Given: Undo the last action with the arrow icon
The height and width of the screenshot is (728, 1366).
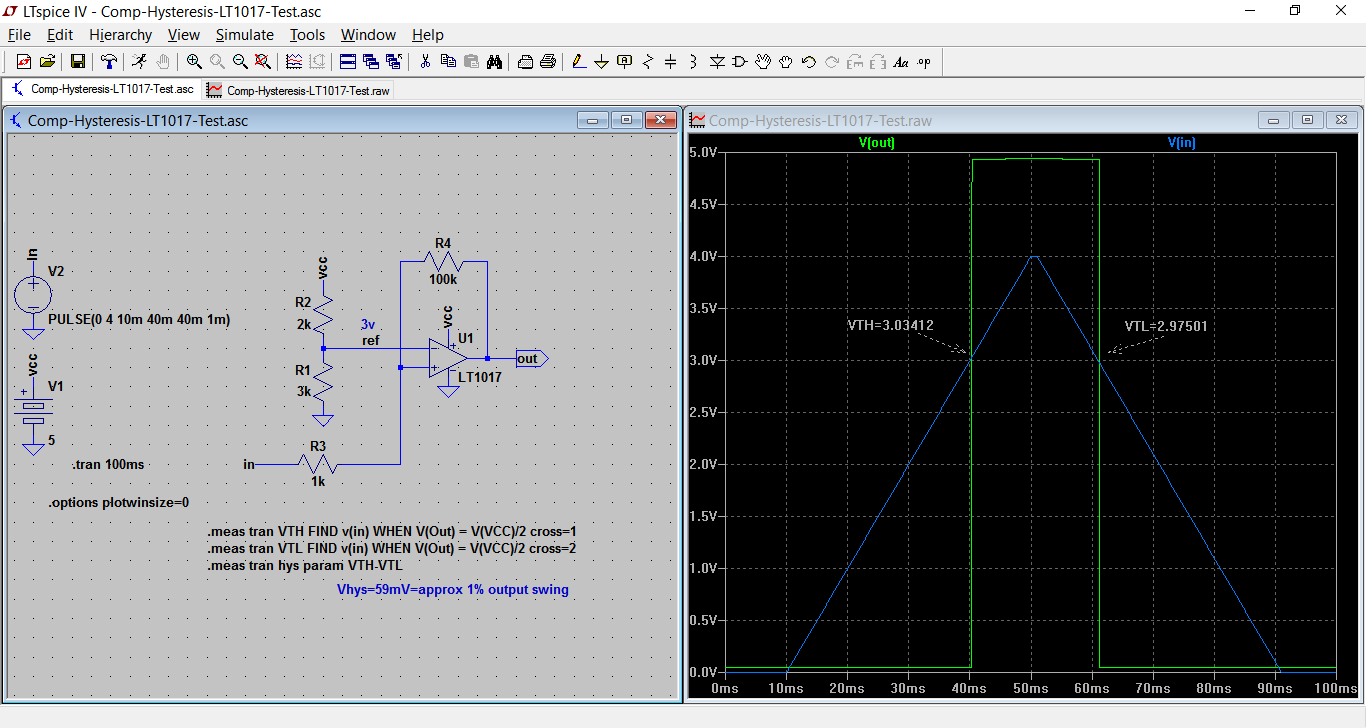Looking at the screenshot, I should point(809,62).
